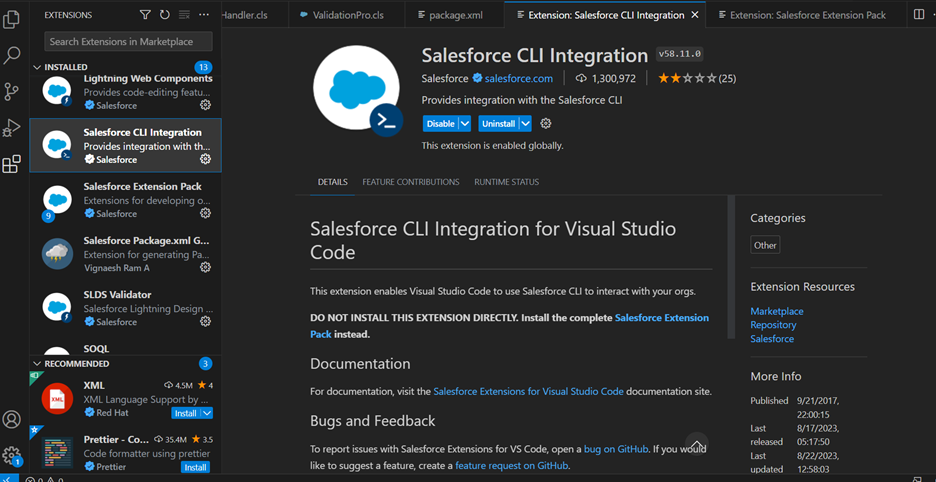
Task: Open the Disable dropdown arrow
Action: click(465, 124)
